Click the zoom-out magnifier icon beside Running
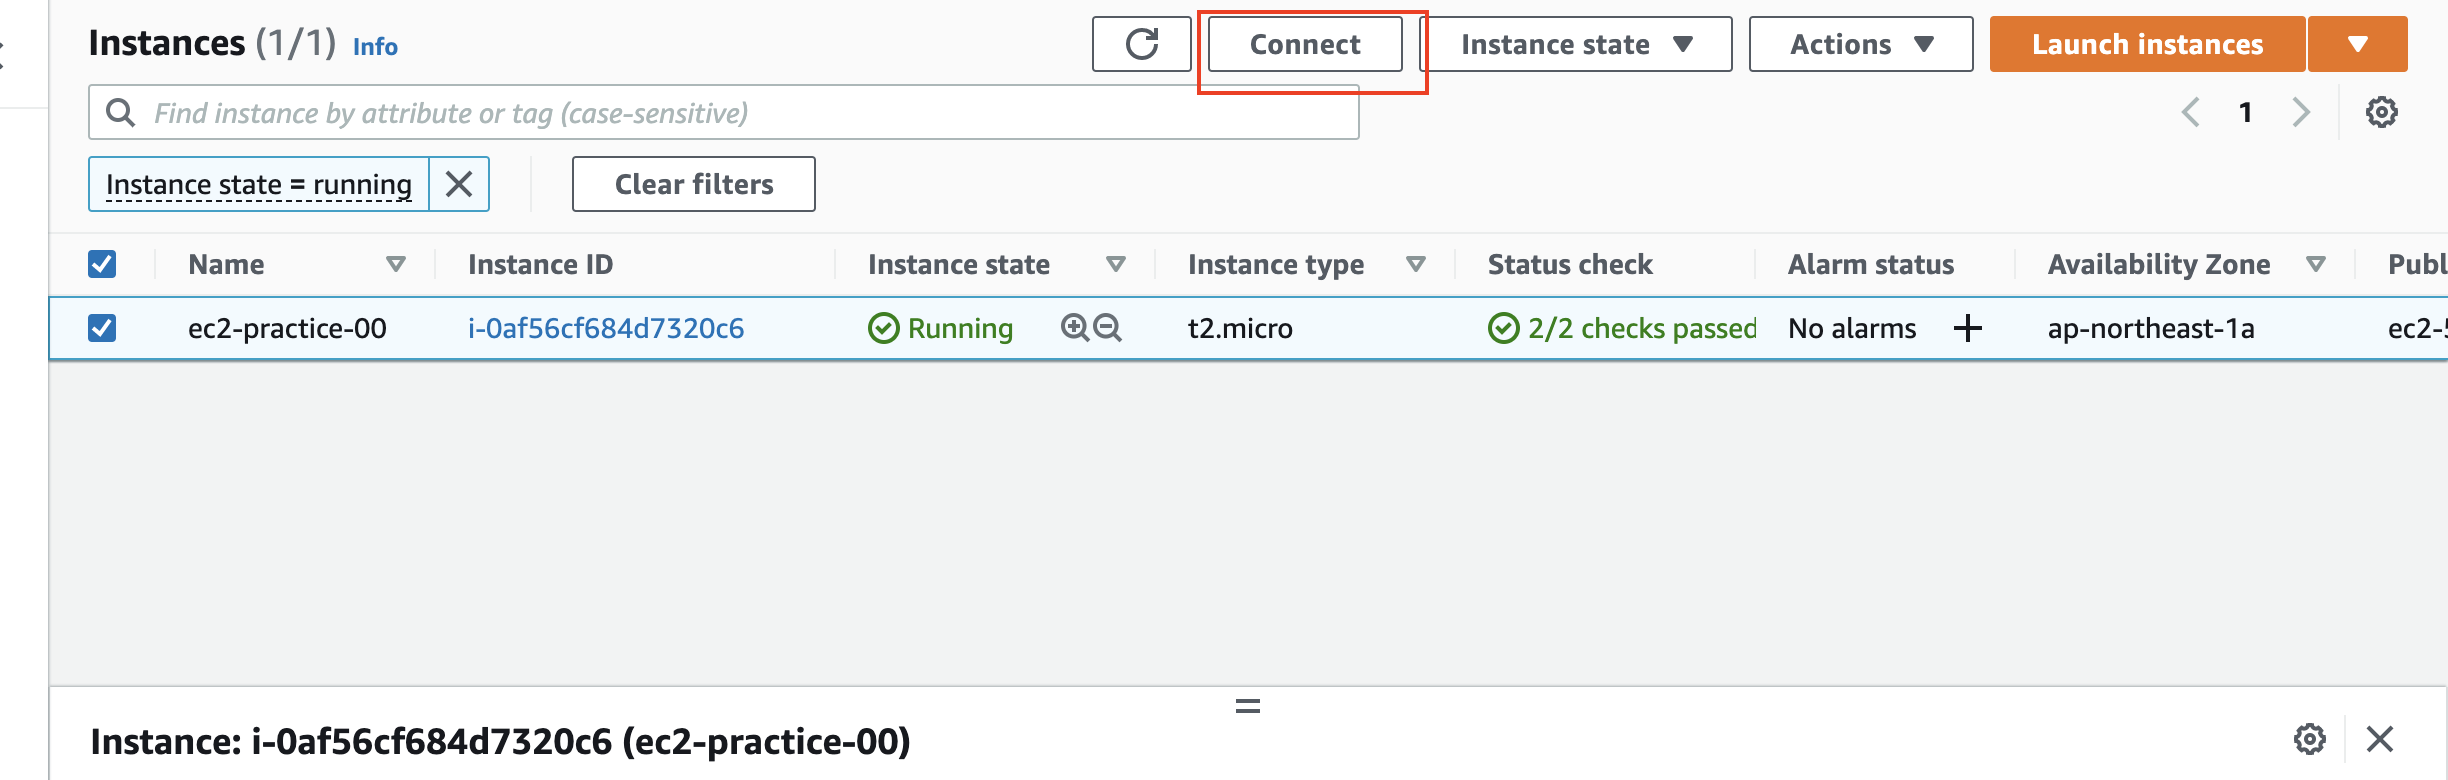The height and width of the screenshot is (780, 2448). (x=1107, y=328)
